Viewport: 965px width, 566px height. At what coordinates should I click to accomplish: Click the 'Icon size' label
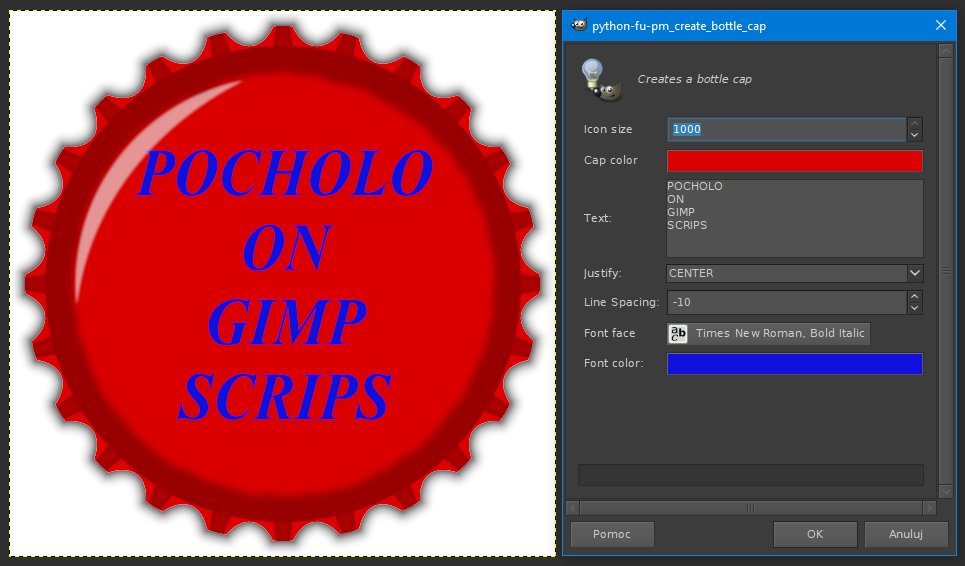[x=607, y=129]
